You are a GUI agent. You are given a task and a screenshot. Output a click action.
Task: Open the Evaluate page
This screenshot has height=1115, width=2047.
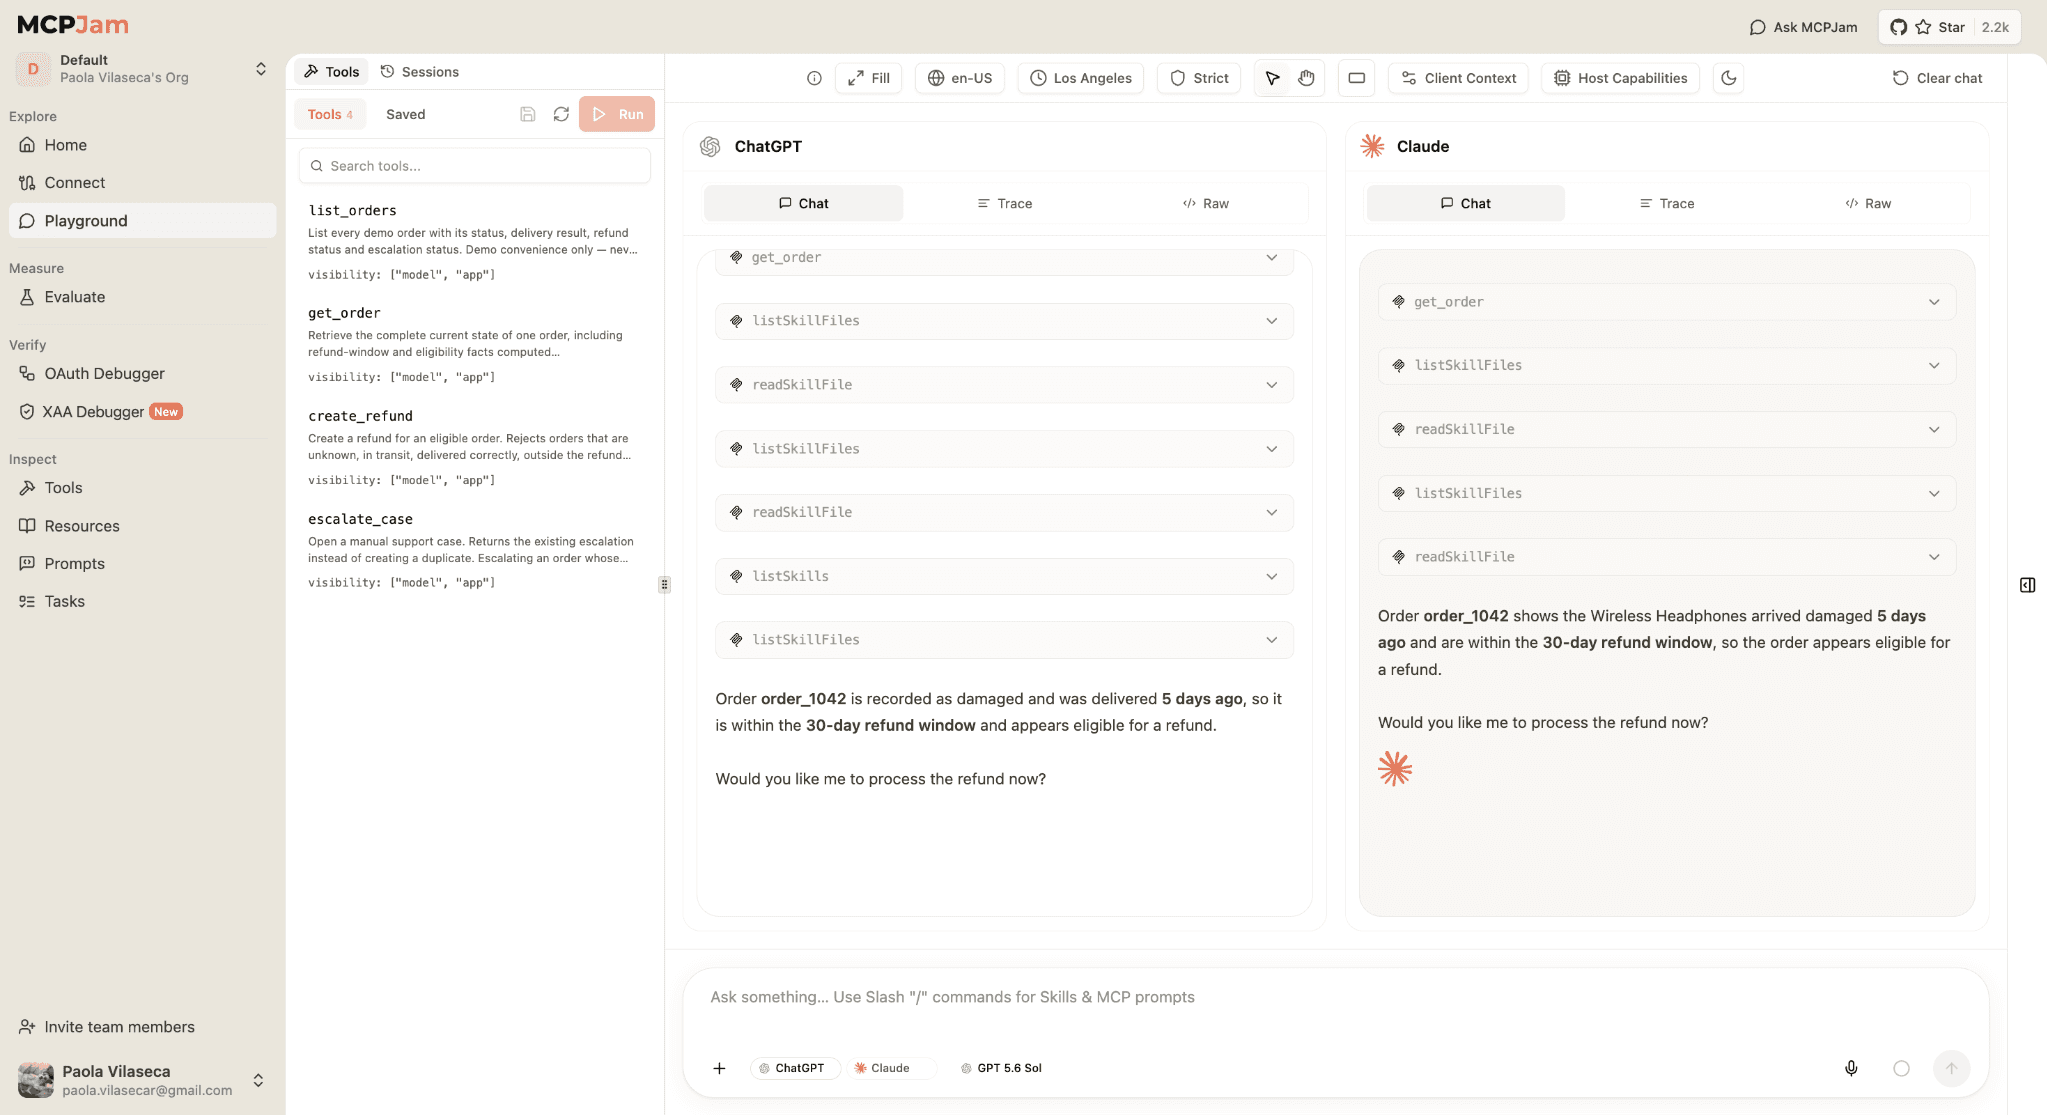pos(142,297)
